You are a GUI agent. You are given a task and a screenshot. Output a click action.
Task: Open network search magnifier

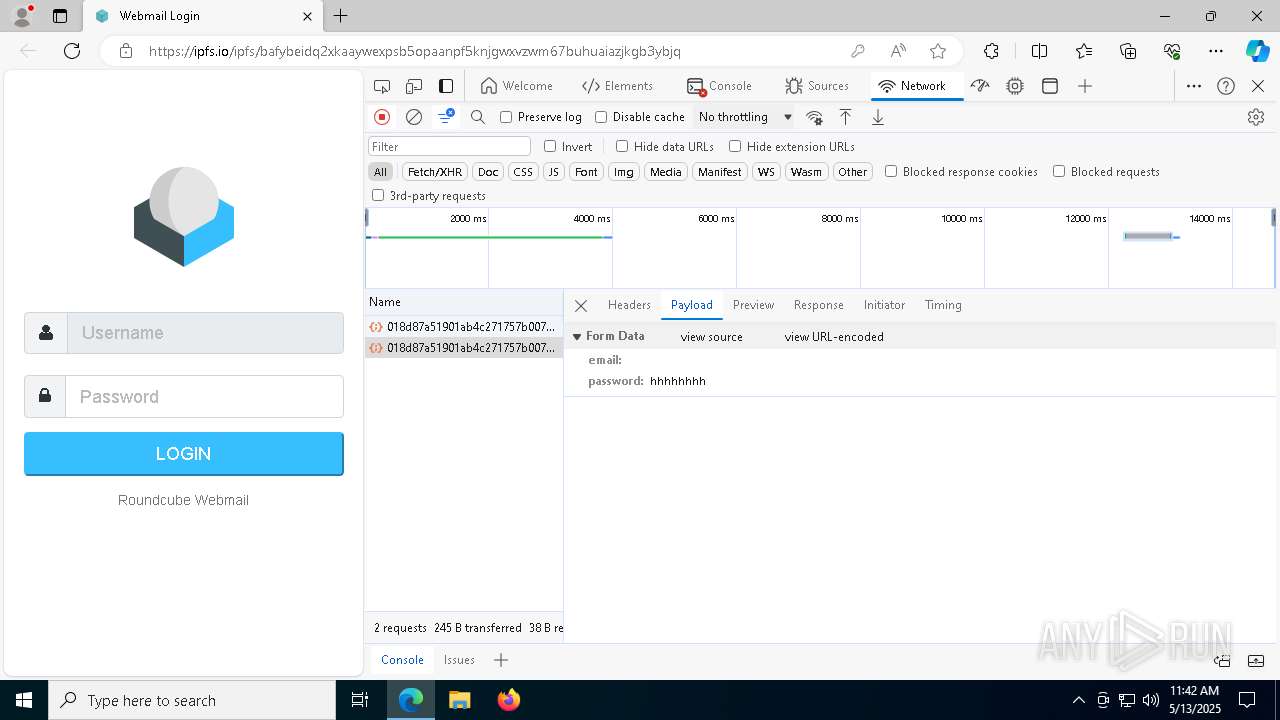tap(478, 117)
